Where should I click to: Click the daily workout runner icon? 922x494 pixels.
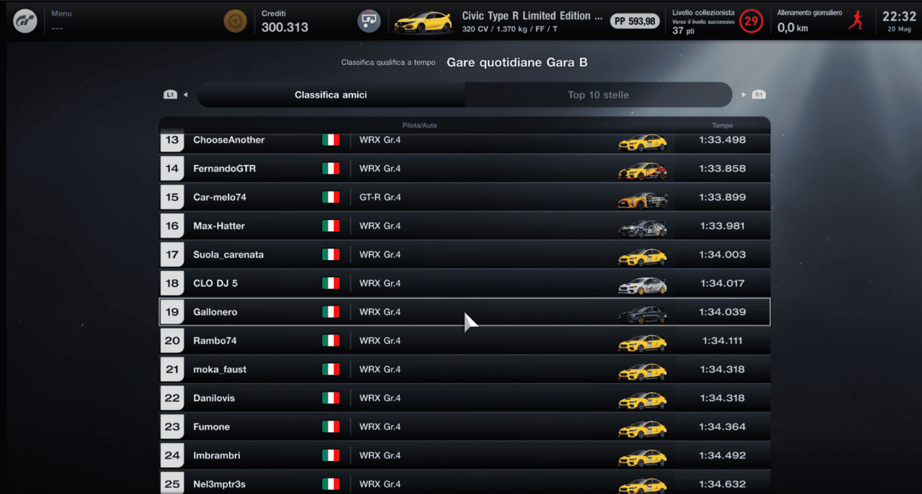(x=856, y=21)
